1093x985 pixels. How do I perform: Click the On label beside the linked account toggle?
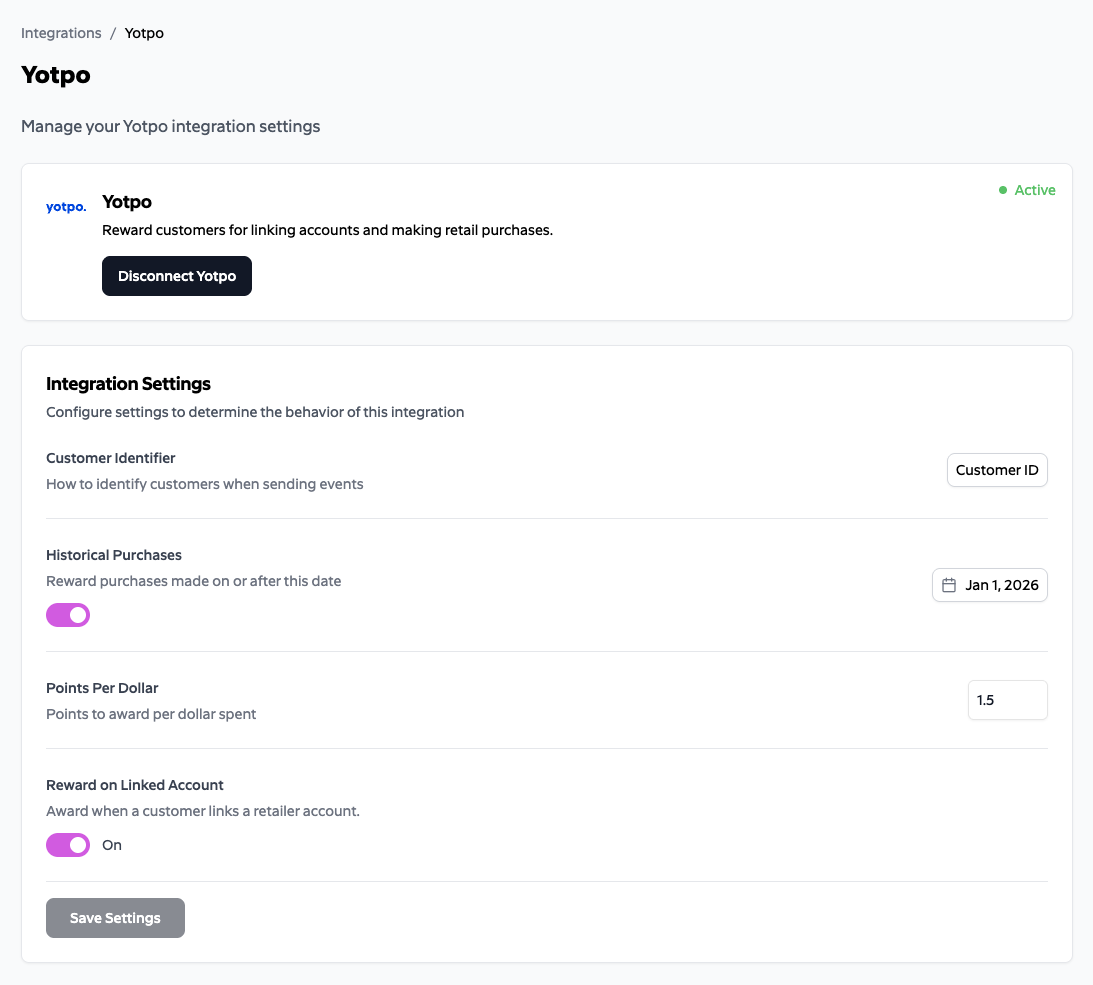coord(111,845)
